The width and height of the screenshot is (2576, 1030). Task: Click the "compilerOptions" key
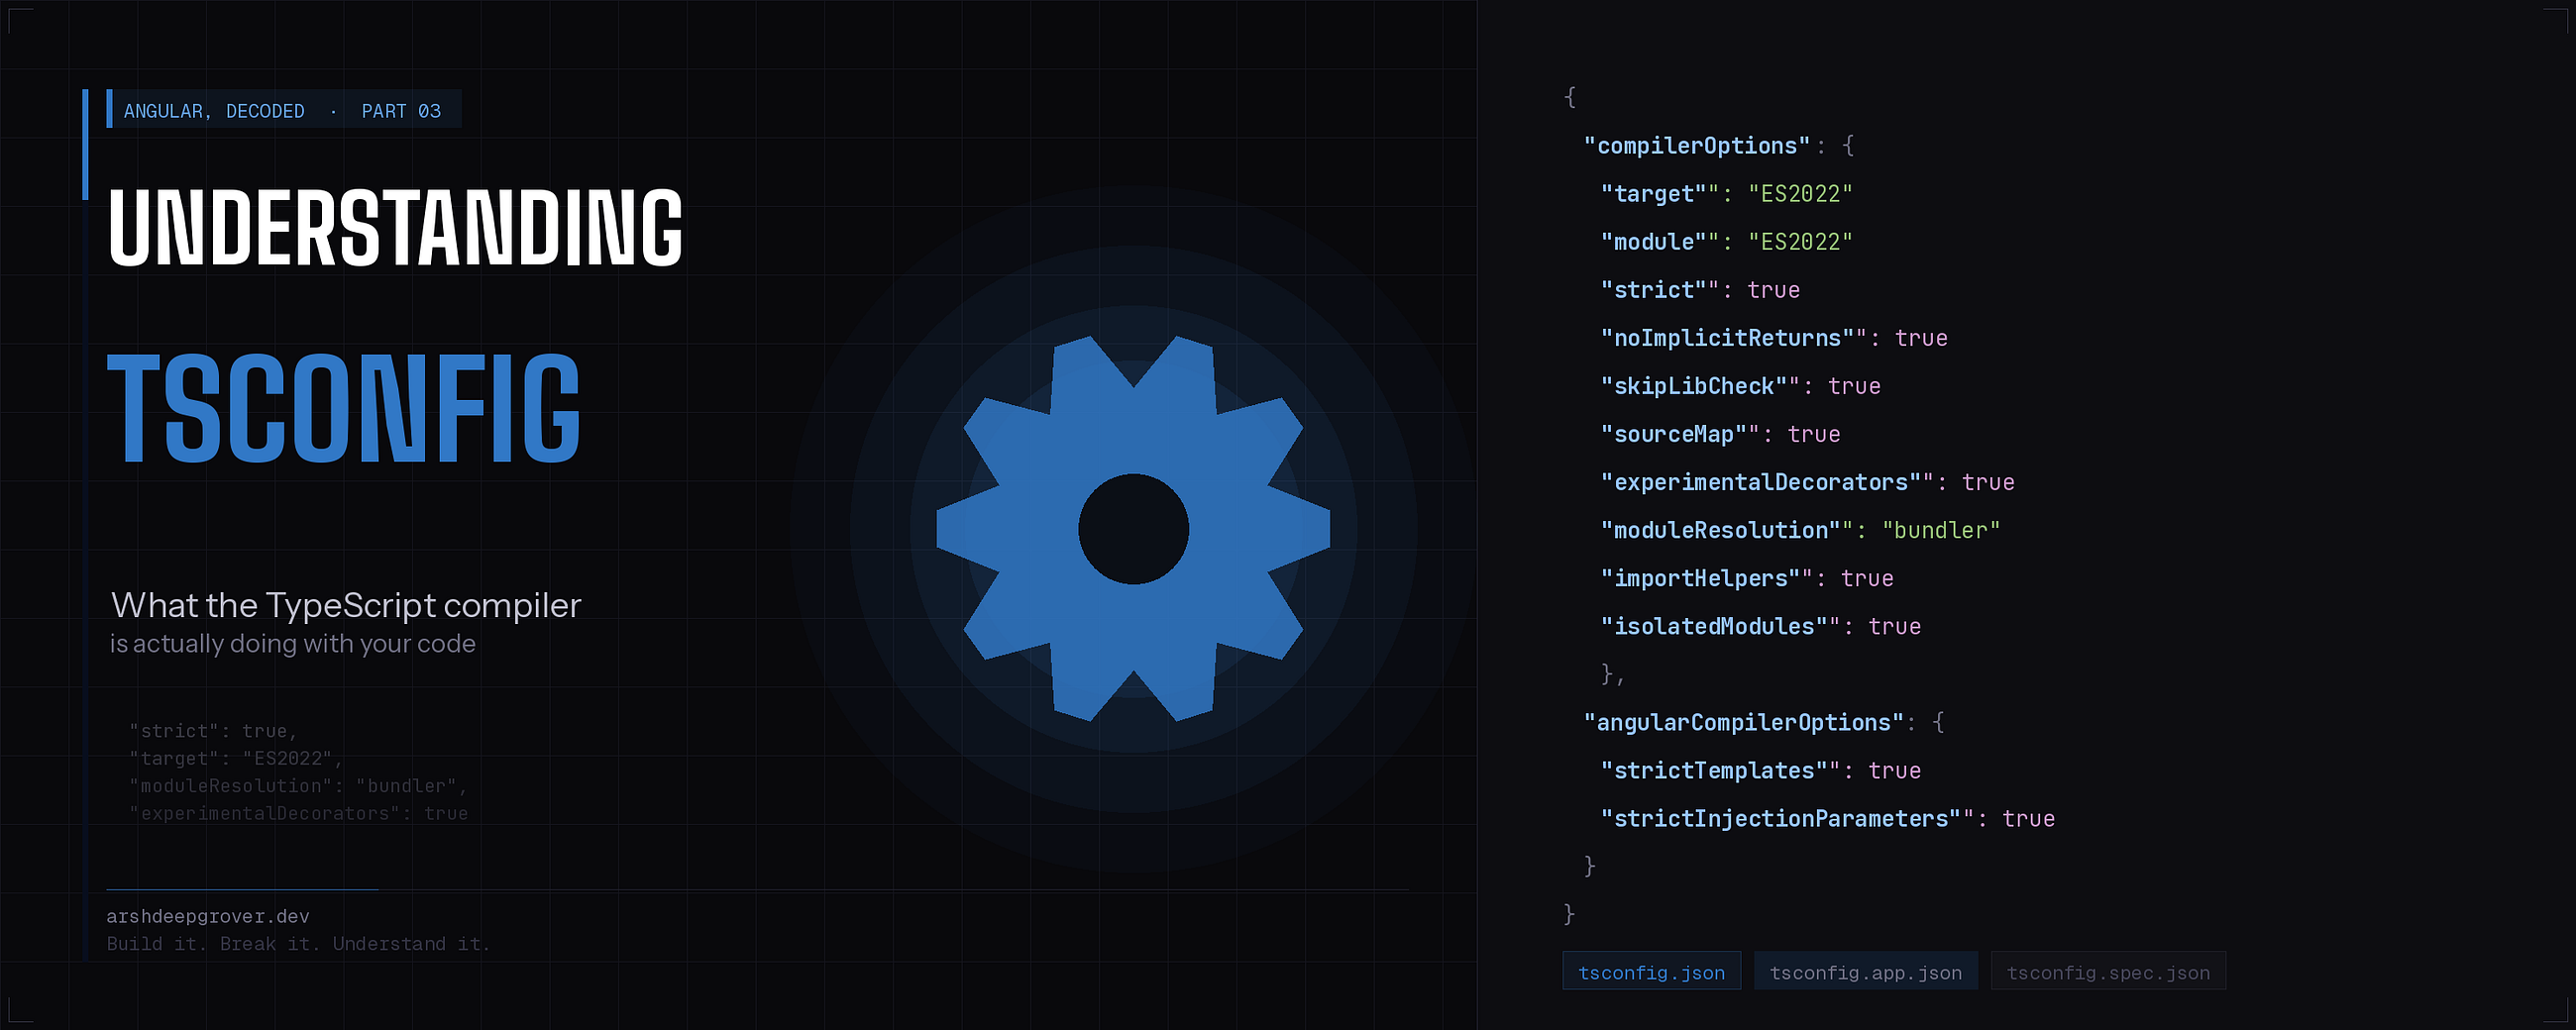click(x=1697, y=146)
